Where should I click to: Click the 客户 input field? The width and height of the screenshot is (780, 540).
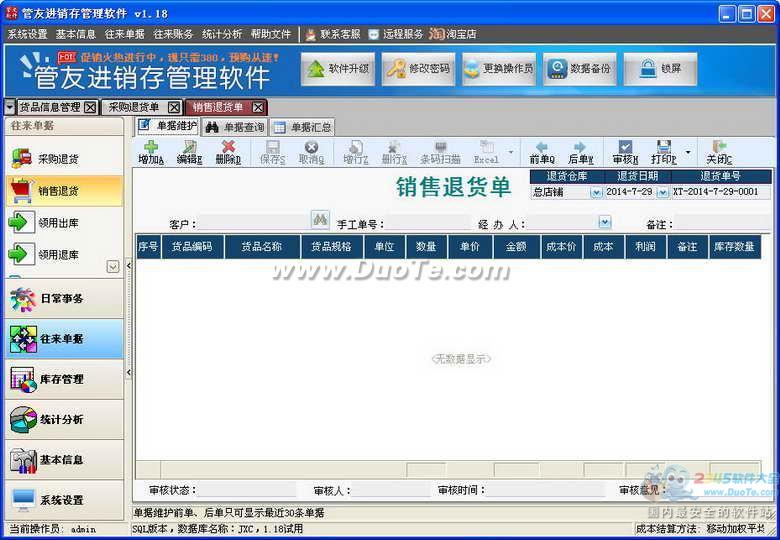pyautogui.click(x=254, y=222)
